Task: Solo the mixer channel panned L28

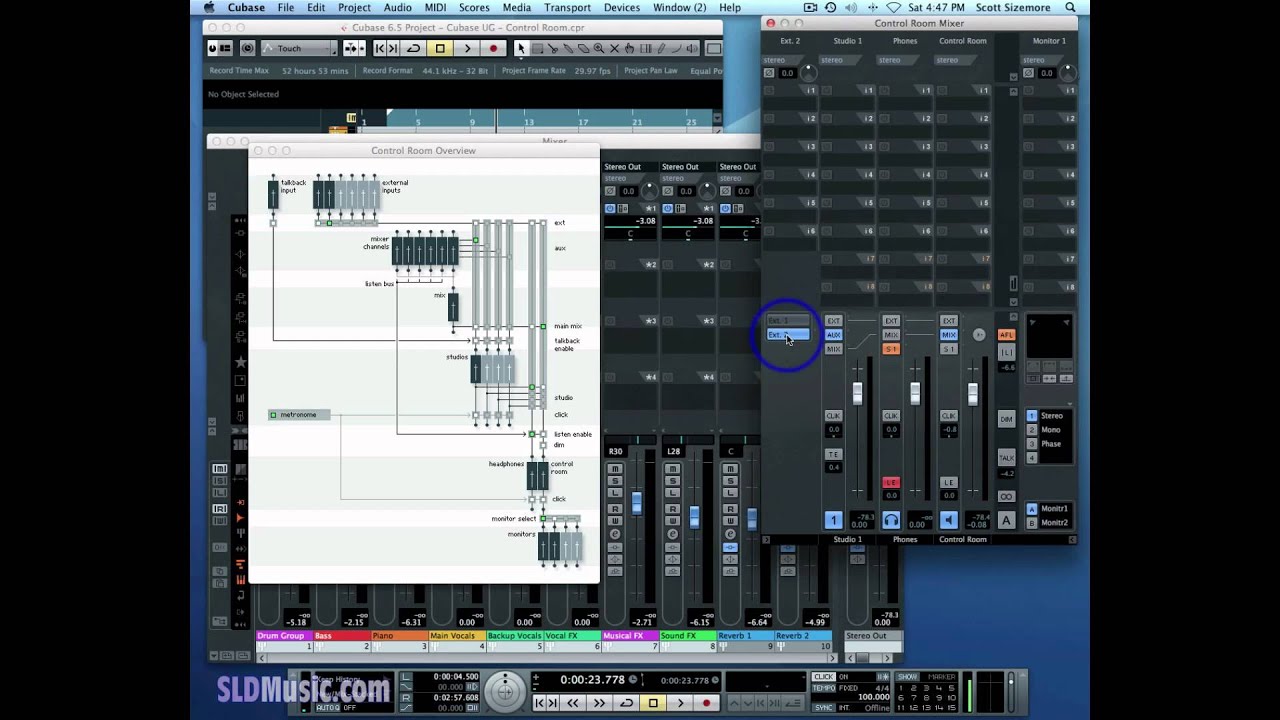Action: [673, 483]
